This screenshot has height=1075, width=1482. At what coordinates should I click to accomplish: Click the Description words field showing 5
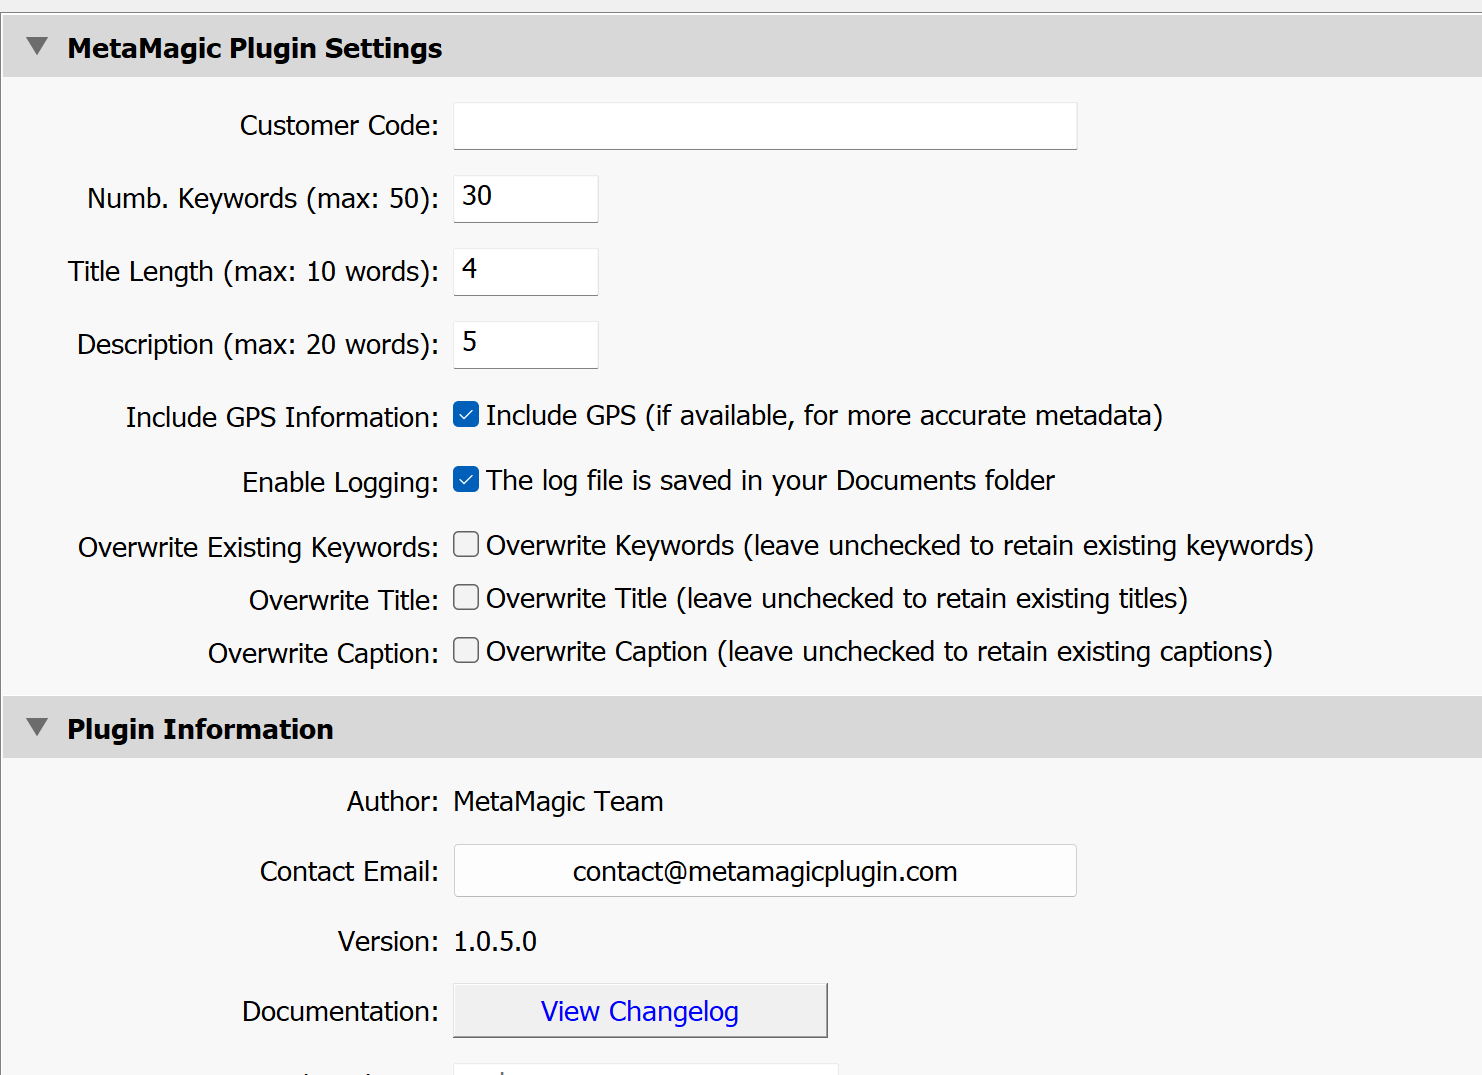[526, 345]
